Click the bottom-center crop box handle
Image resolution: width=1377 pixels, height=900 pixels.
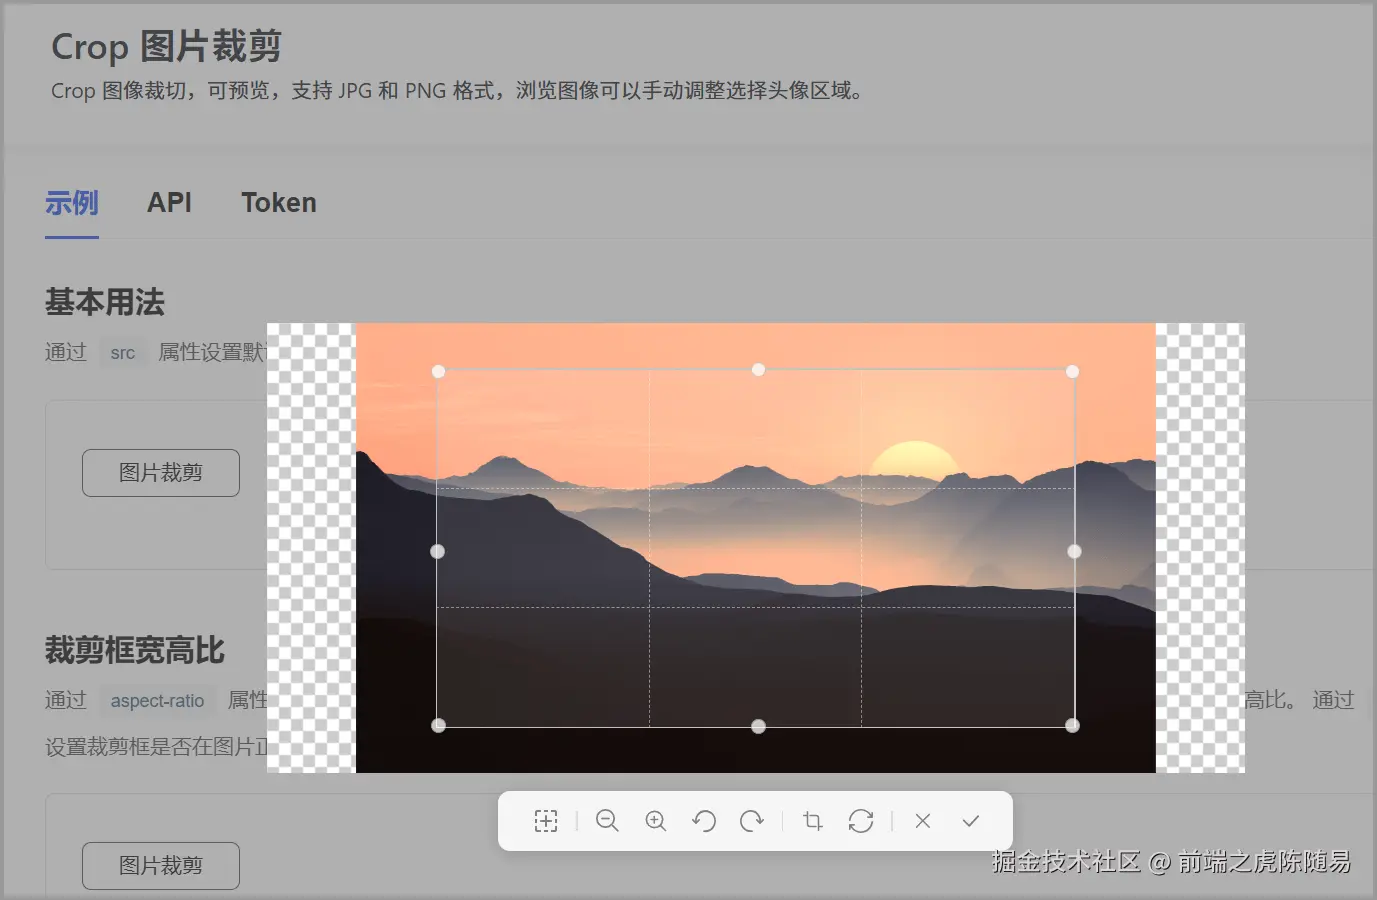[758, 727]
